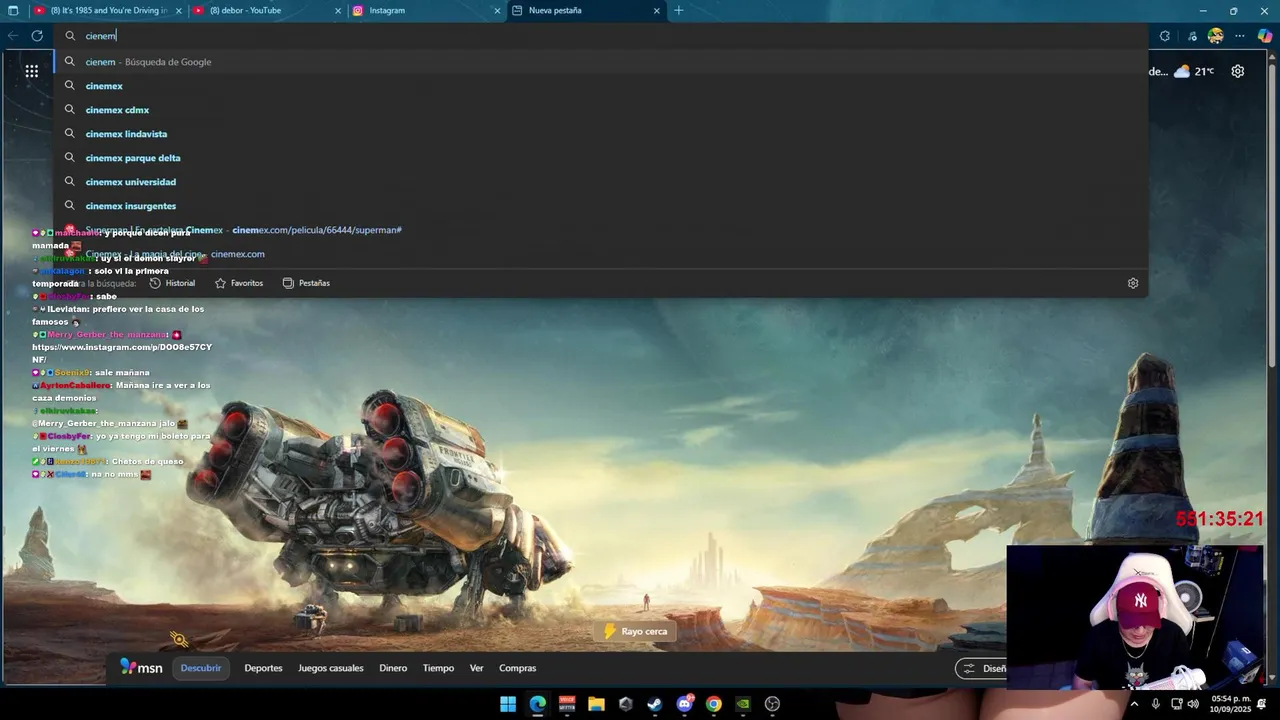Filter search by Pestañas
Viewport: 1280px width, 720px height.
(306, 283)
